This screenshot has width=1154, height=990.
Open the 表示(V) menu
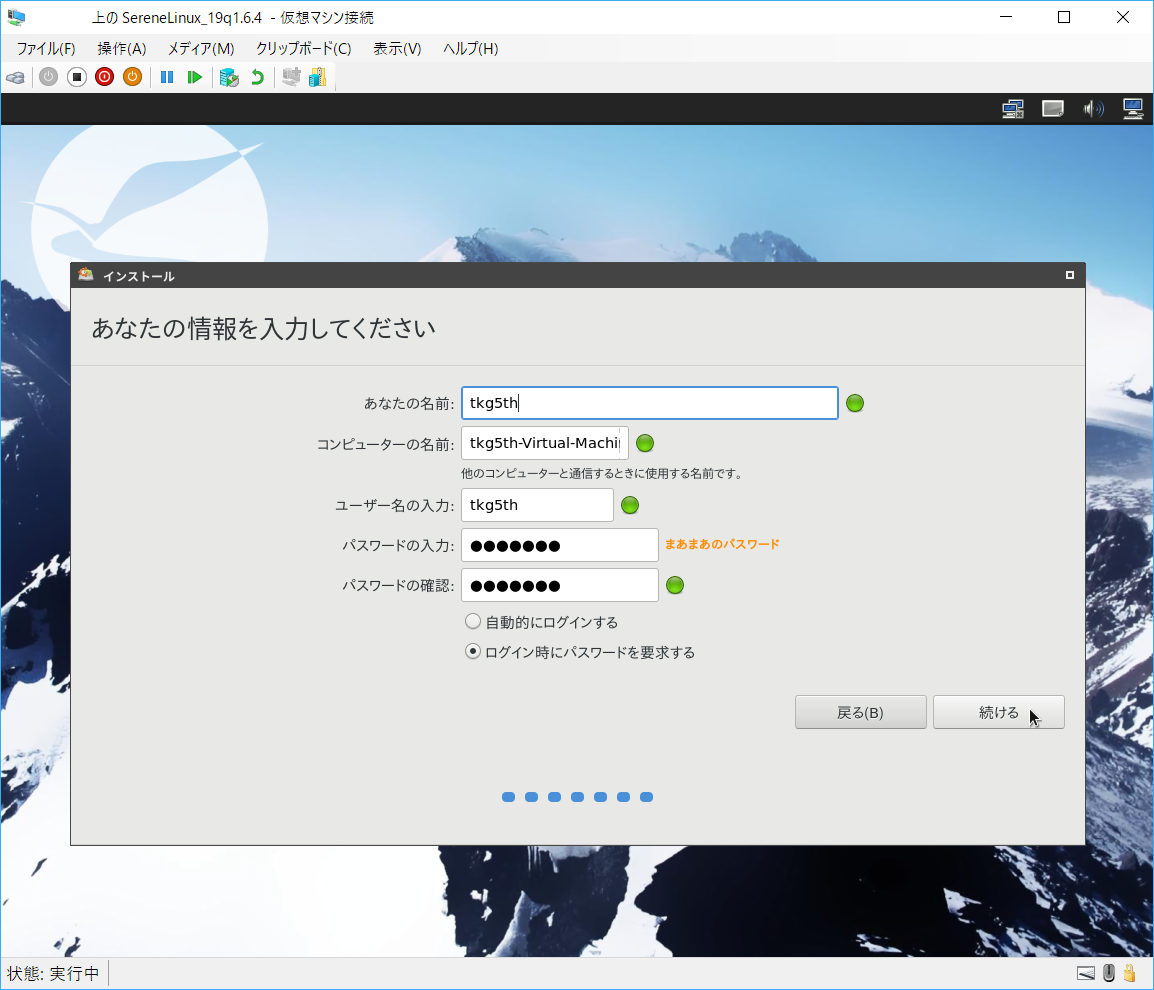(x=397, y=49)
